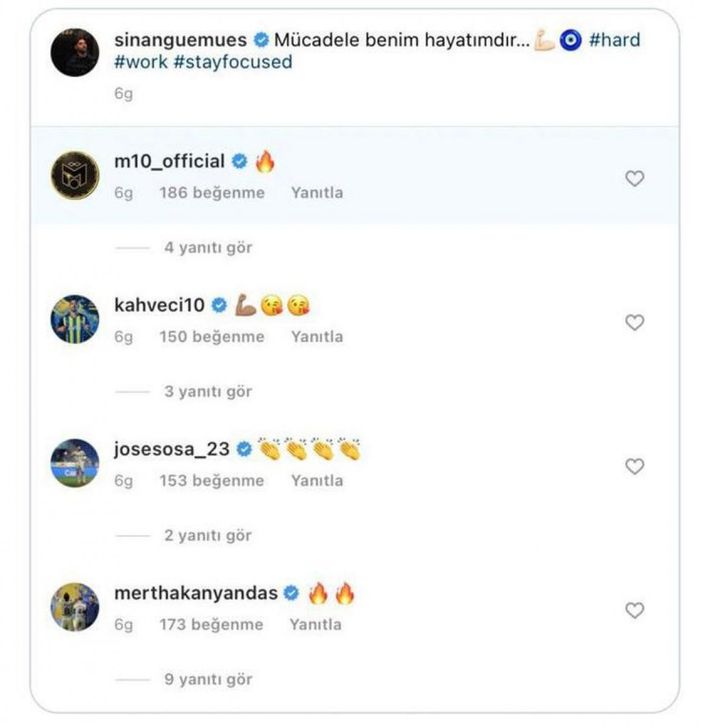Expand 4 replies under m10_official comment
703x728 pixels.
pyautogui.click(x=208, y=247)
